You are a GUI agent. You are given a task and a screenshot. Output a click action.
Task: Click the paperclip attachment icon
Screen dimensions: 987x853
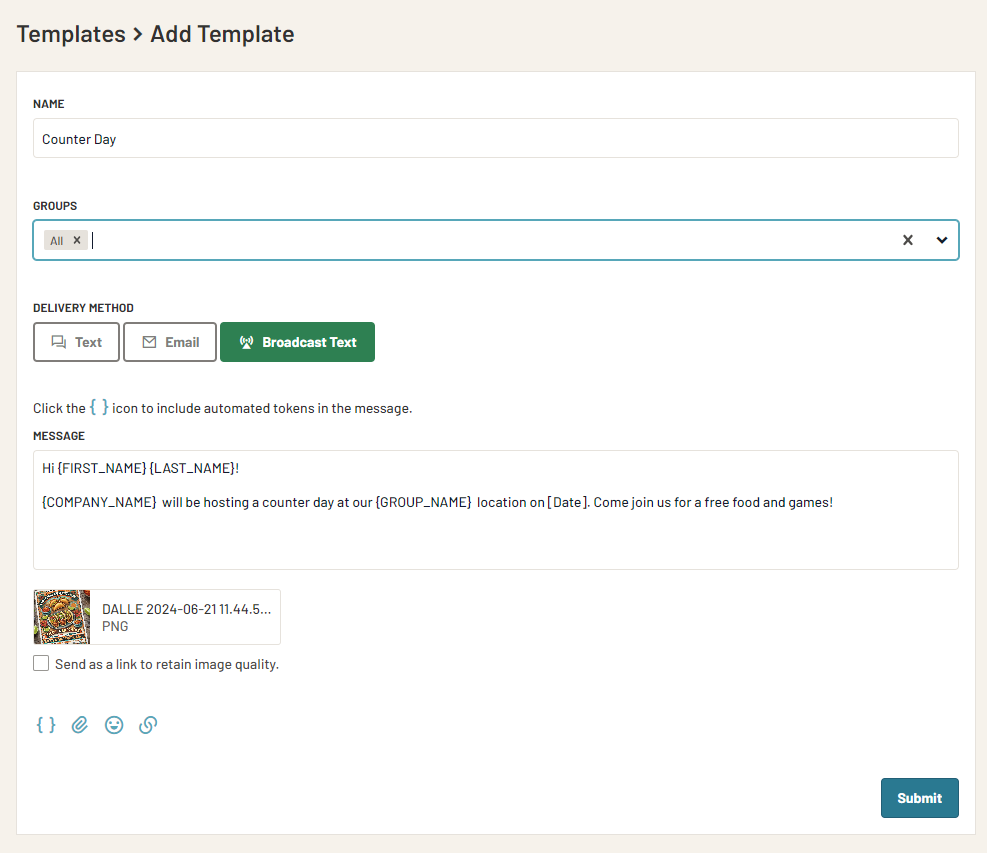tap(80, 724)
